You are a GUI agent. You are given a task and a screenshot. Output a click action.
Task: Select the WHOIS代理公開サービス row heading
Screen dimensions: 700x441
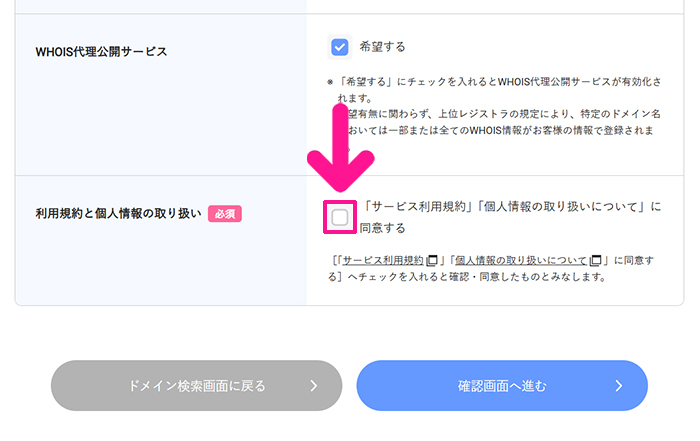click(101, 51)
